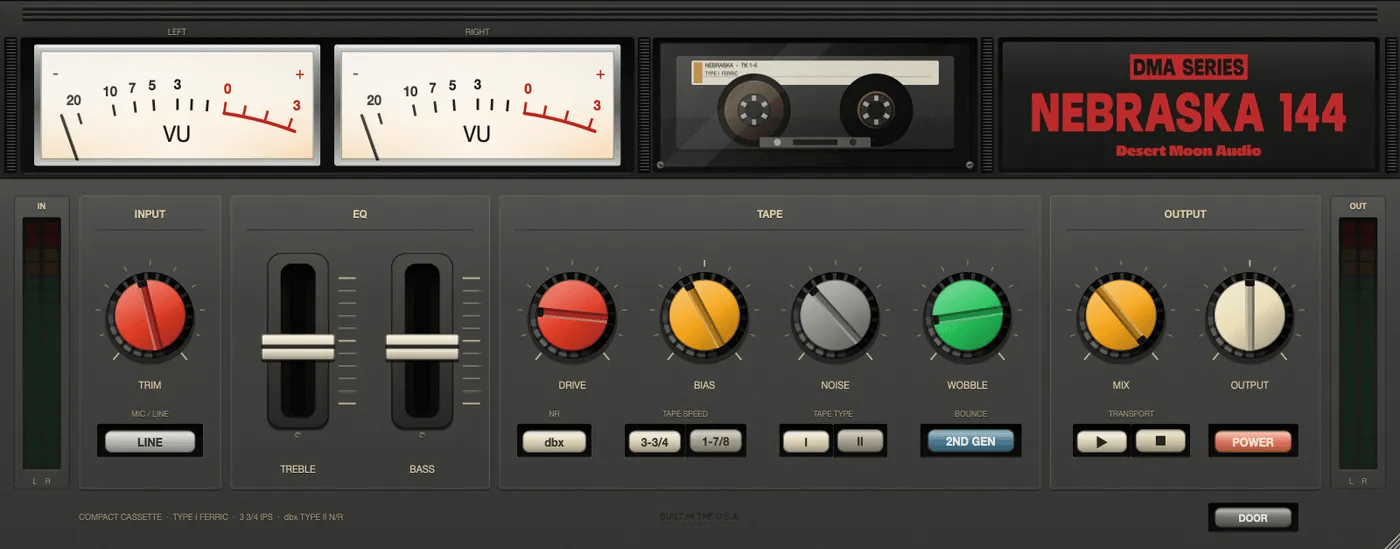The image size is (1400, 549).
Task: Select 1-7/8 tape speed
Action: [x=715, y=442]
